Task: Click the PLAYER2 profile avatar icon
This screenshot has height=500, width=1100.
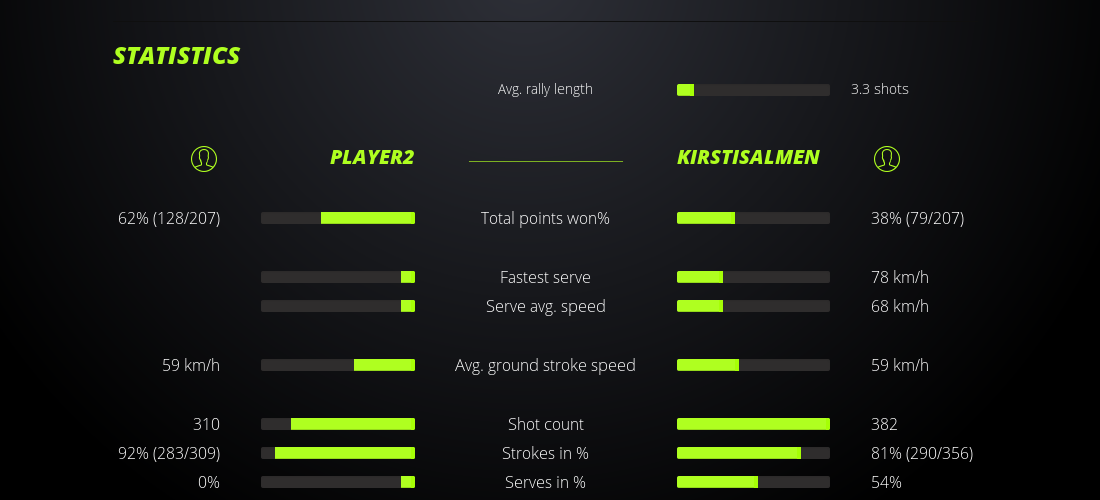Action: coord(204,158)
